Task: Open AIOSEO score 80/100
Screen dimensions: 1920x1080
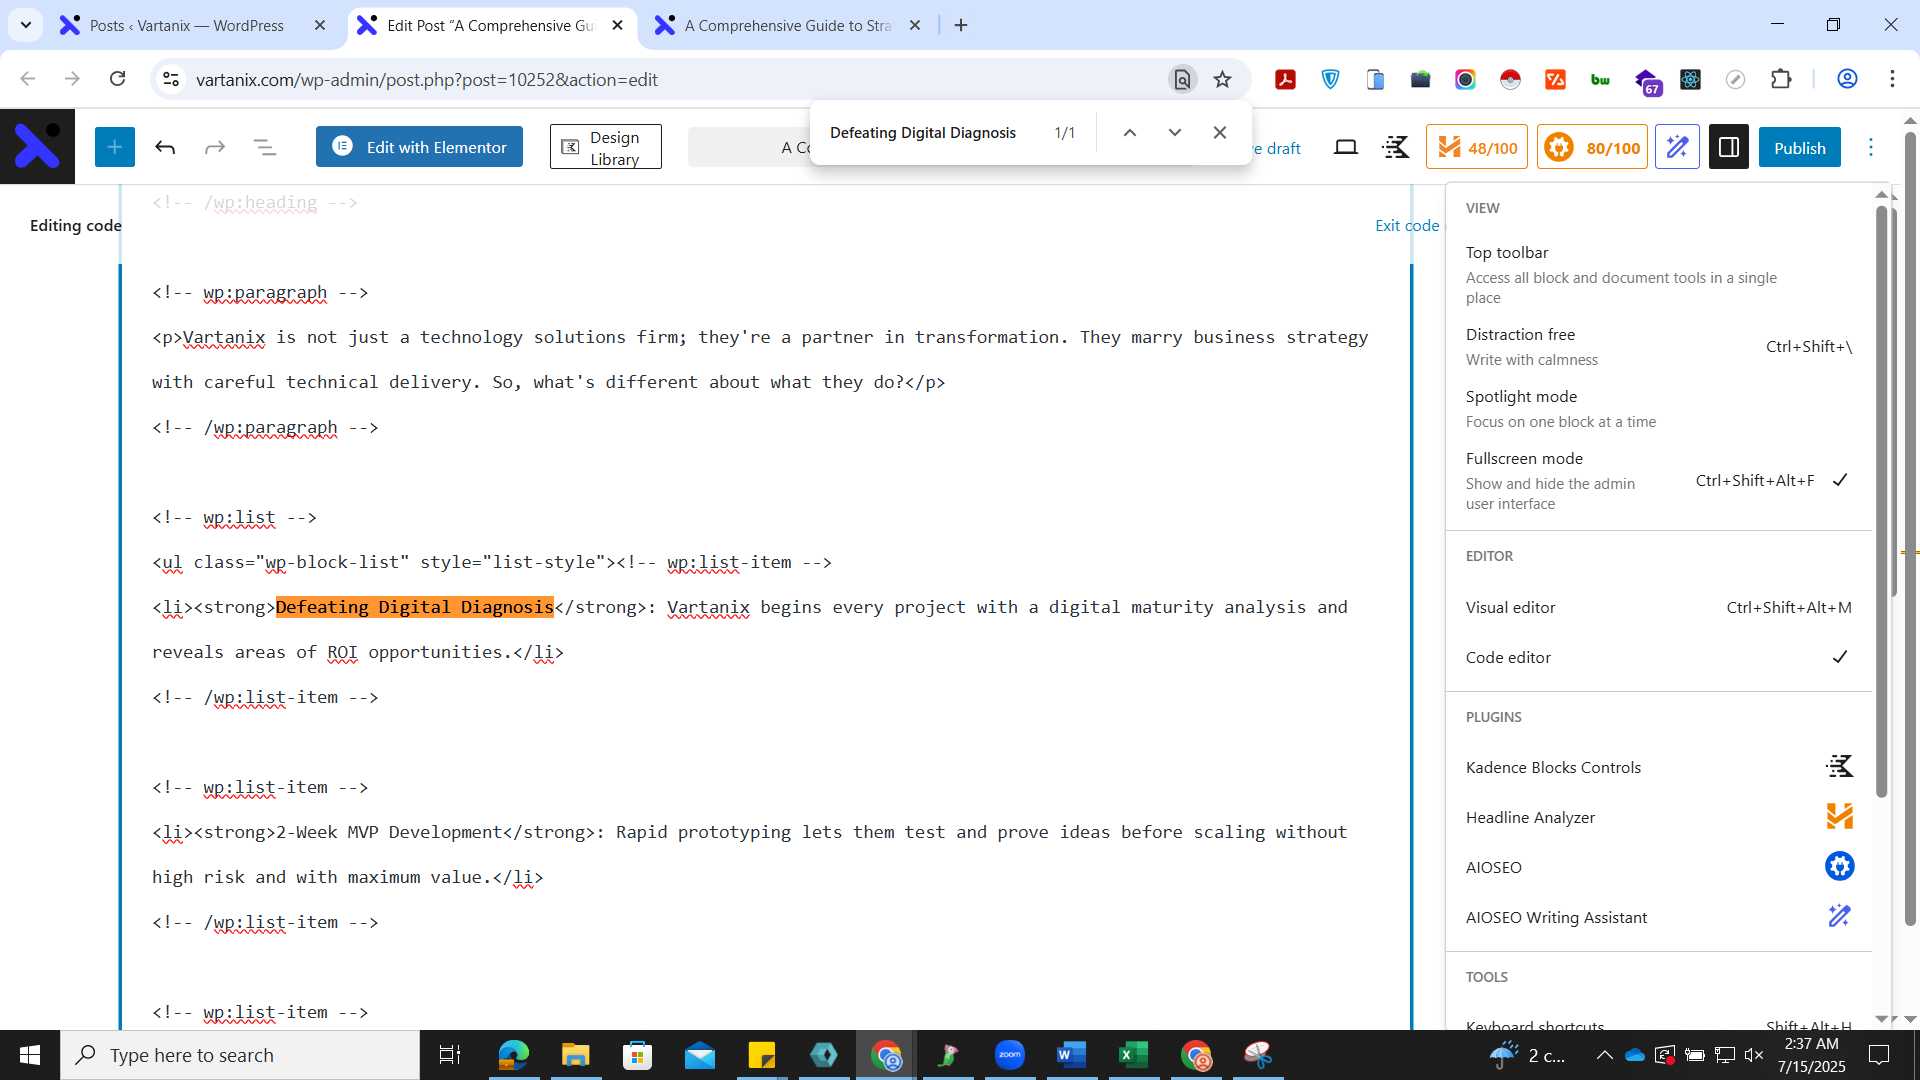Action: (x=1592, y=148)
